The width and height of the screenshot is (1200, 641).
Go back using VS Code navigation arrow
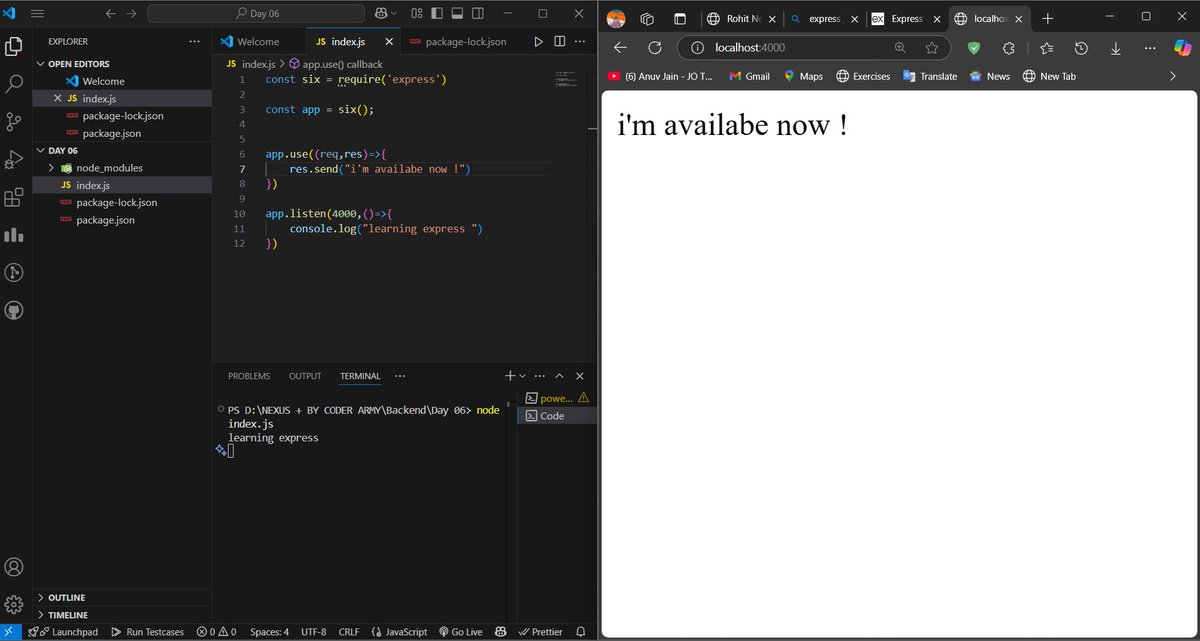pos(110,14)
